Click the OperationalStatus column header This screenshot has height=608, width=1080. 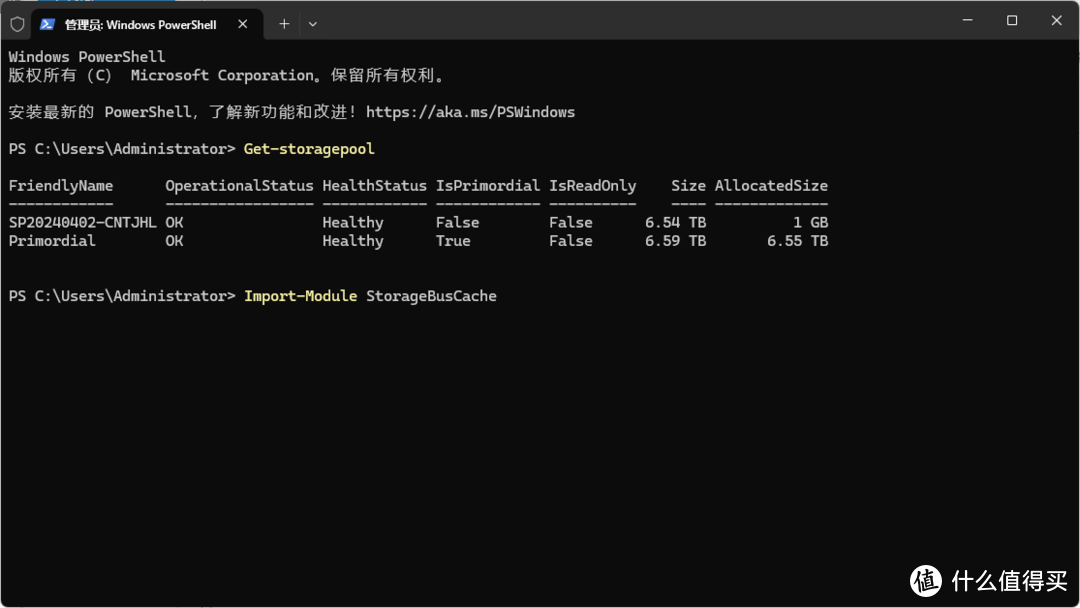click(239, 186)
